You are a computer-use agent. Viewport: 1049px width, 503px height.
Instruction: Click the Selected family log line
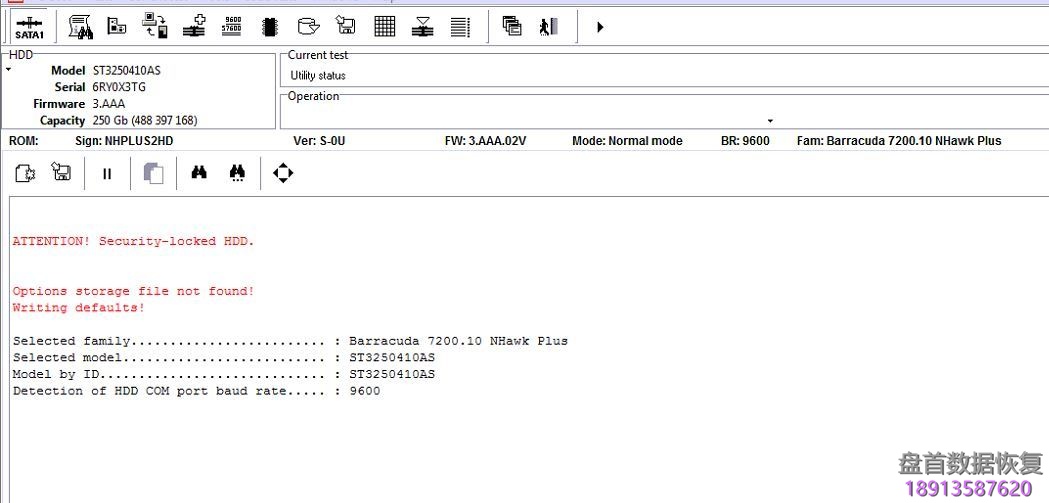(x=290, y=341)
